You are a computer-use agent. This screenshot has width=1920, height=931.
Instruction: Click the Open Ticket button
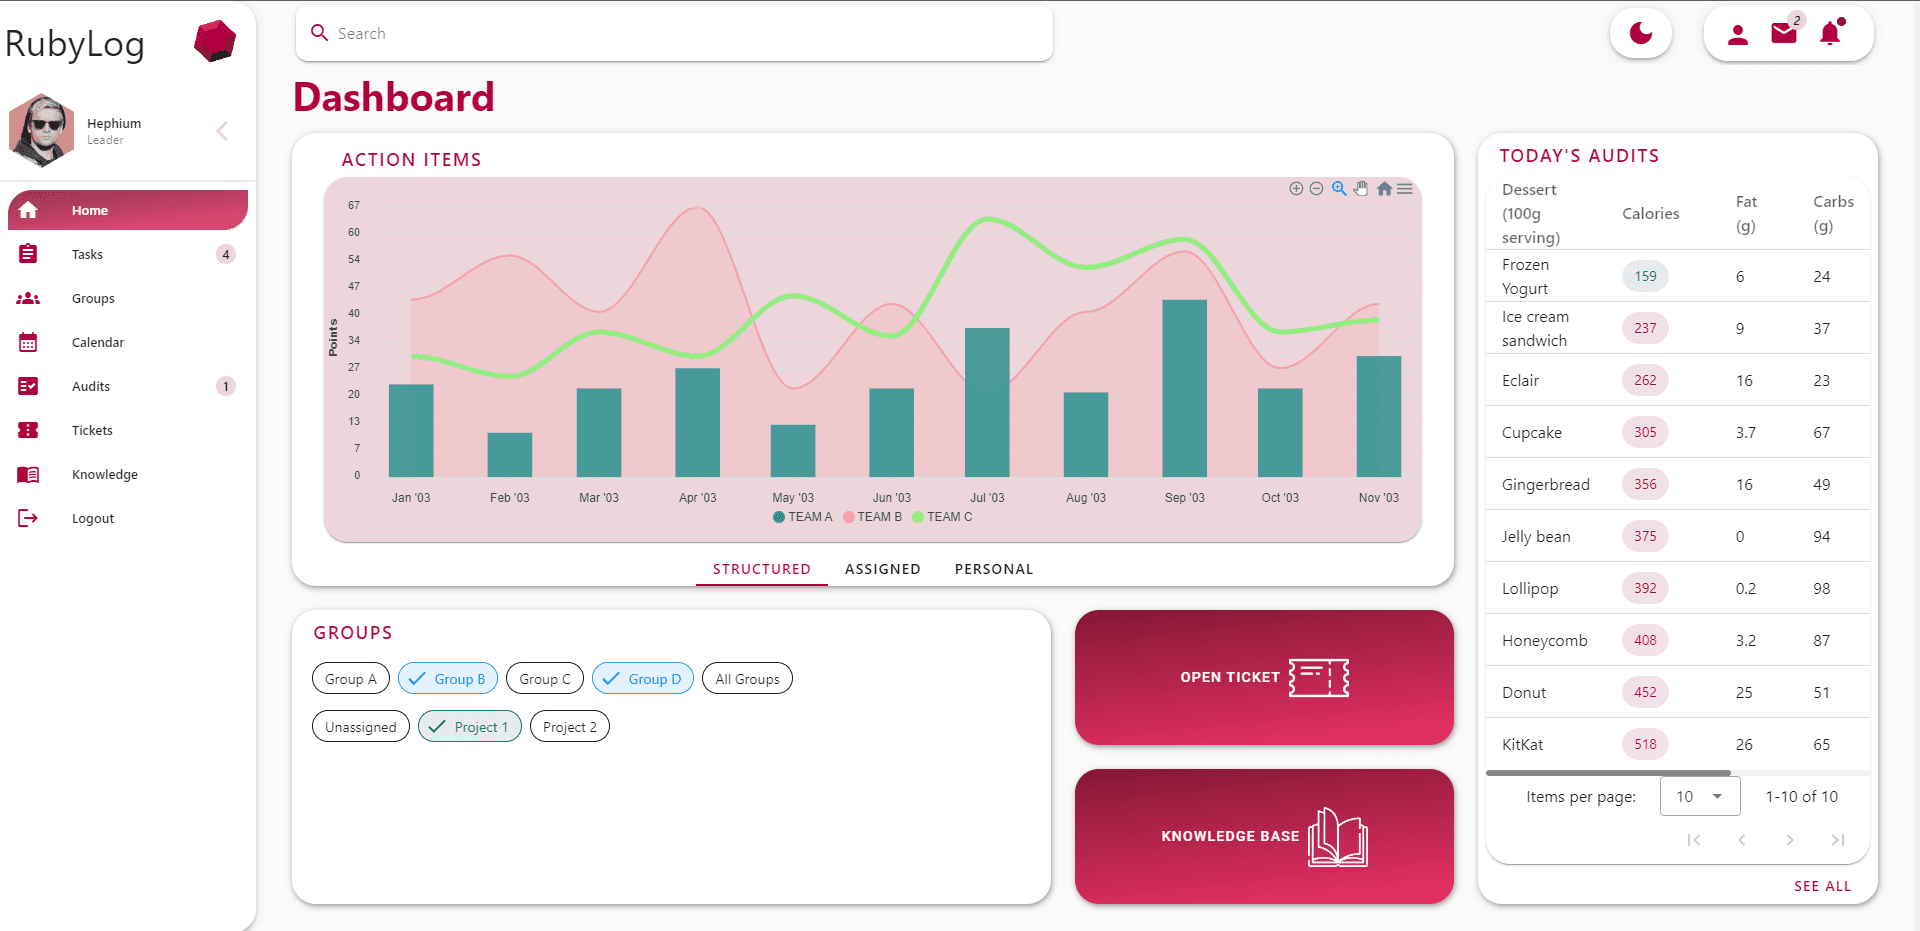[x=1264, y=677]
